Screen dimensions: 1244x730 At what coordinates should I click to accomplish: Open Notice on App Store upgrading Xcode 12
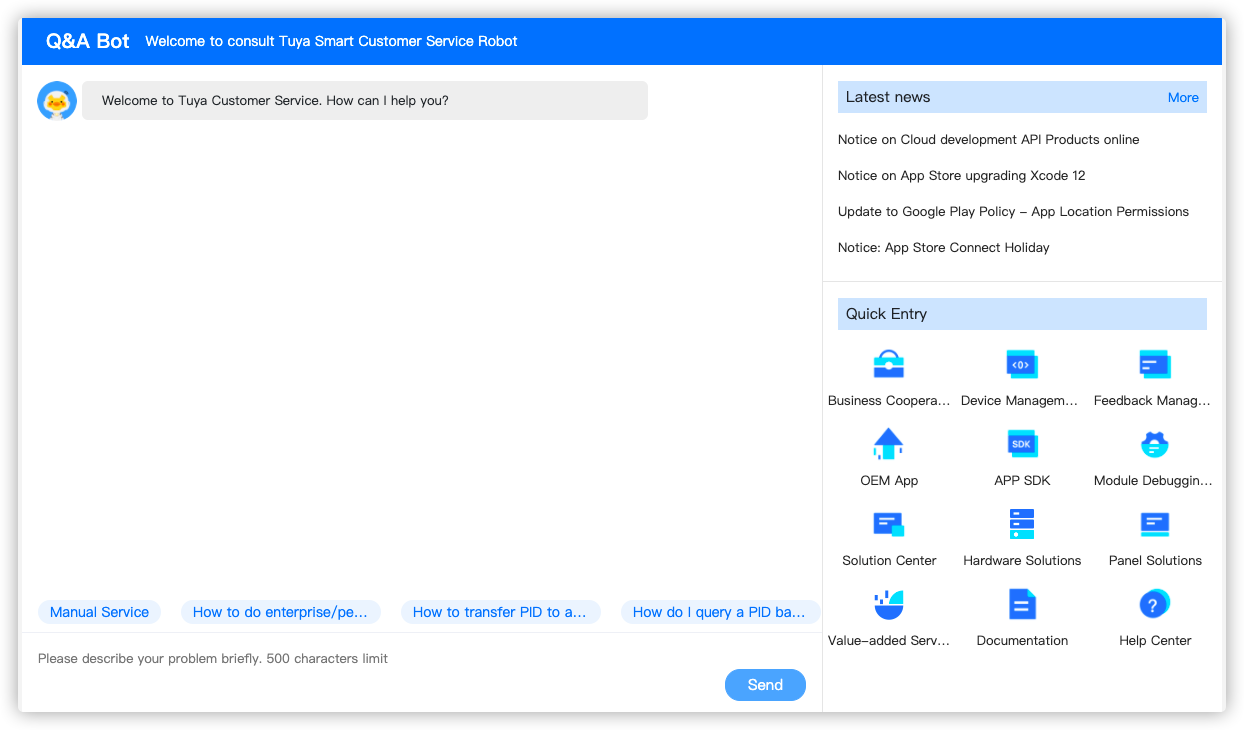pos(961,175)
